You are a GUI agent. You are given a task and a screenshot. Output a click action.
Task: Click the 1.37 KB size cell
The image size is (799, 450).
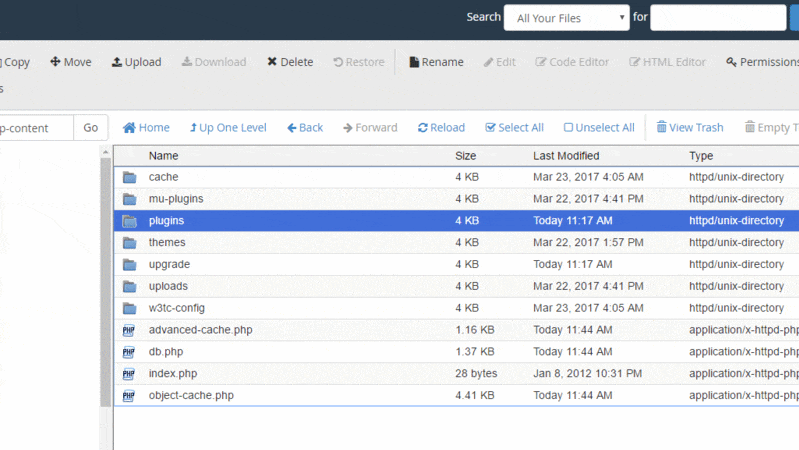[x=475, y=352]
